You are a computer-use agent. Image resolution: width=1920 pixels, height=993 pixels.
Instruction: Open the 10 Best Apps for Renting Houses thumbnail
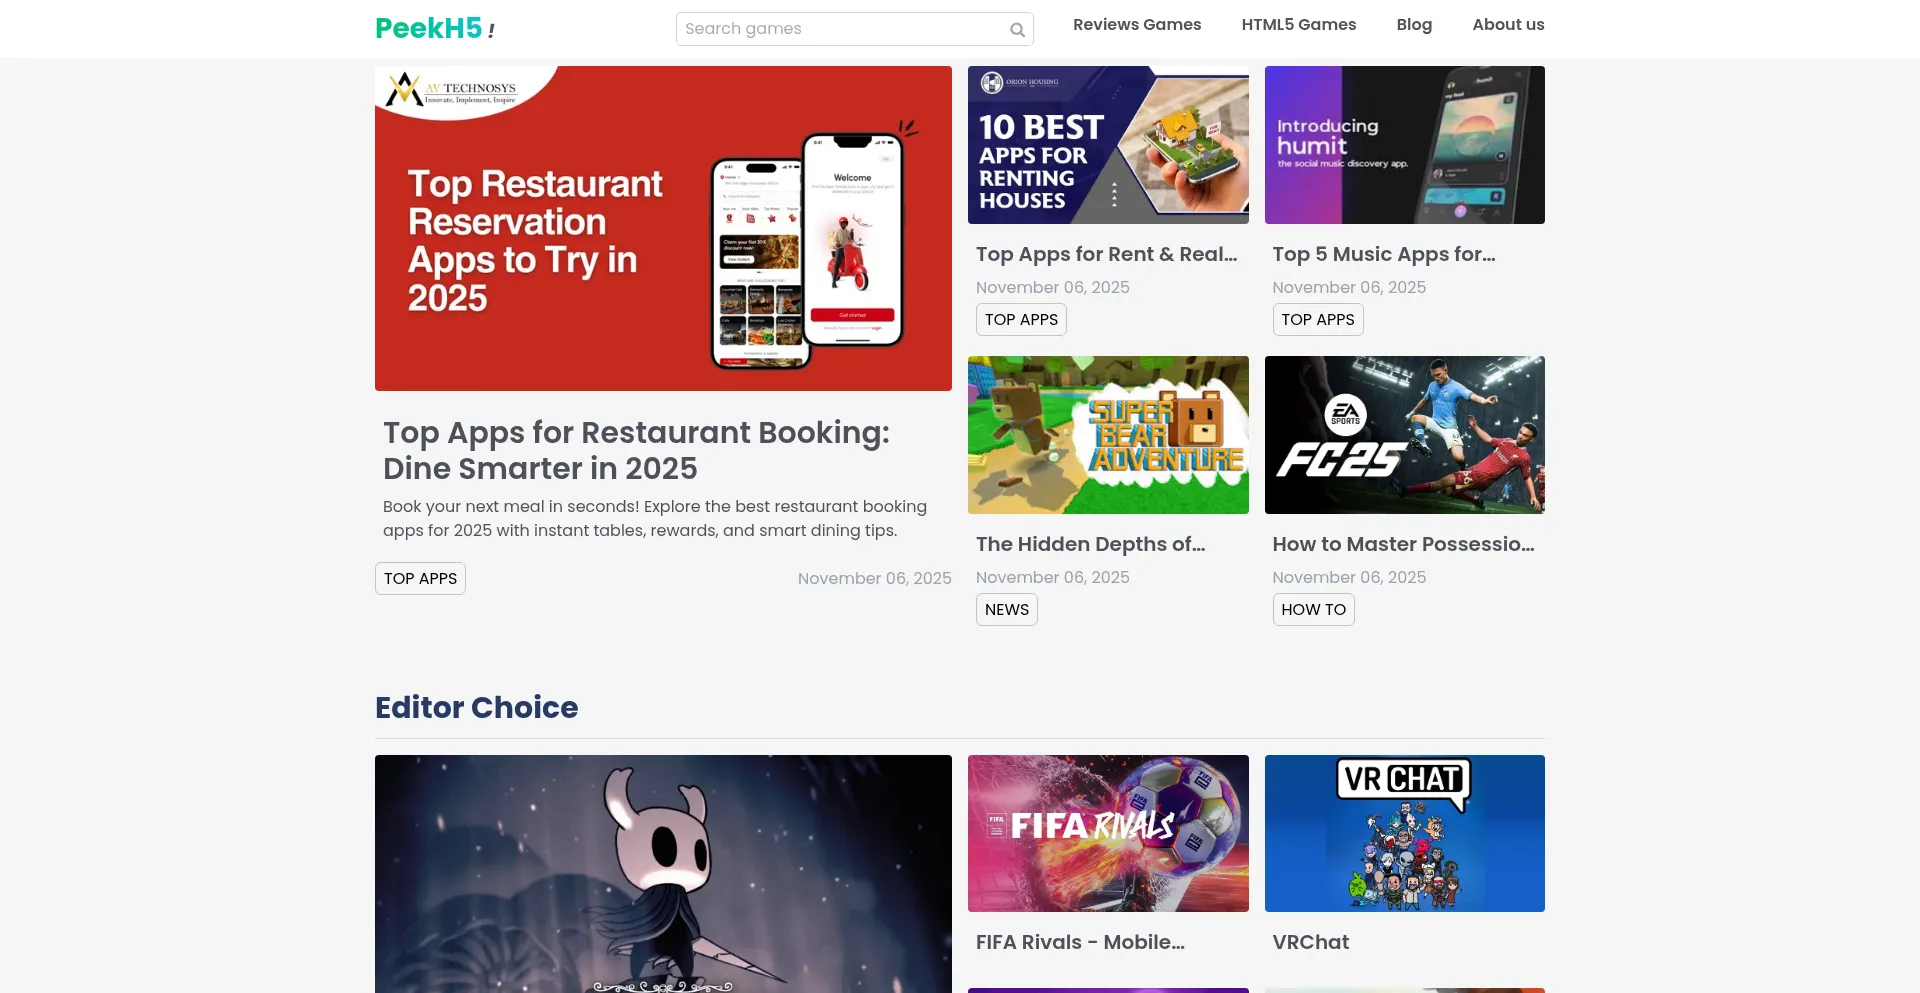click(1108, 145)
